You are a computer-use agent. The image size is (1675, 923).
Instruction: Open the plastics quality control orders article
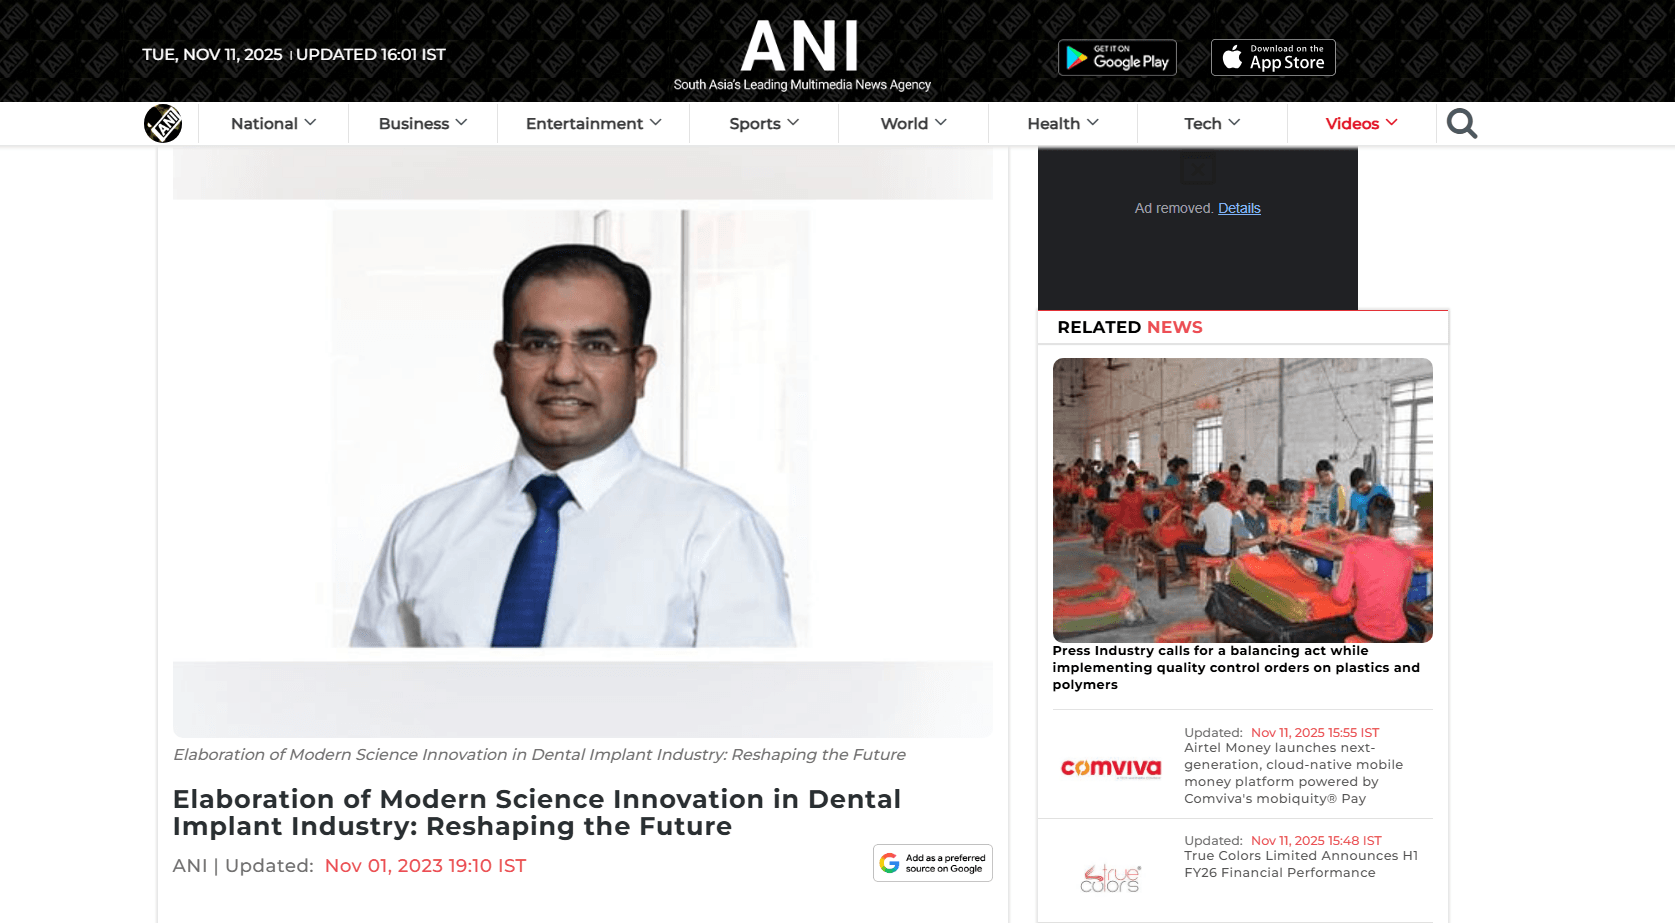[x=1236, y=667]
